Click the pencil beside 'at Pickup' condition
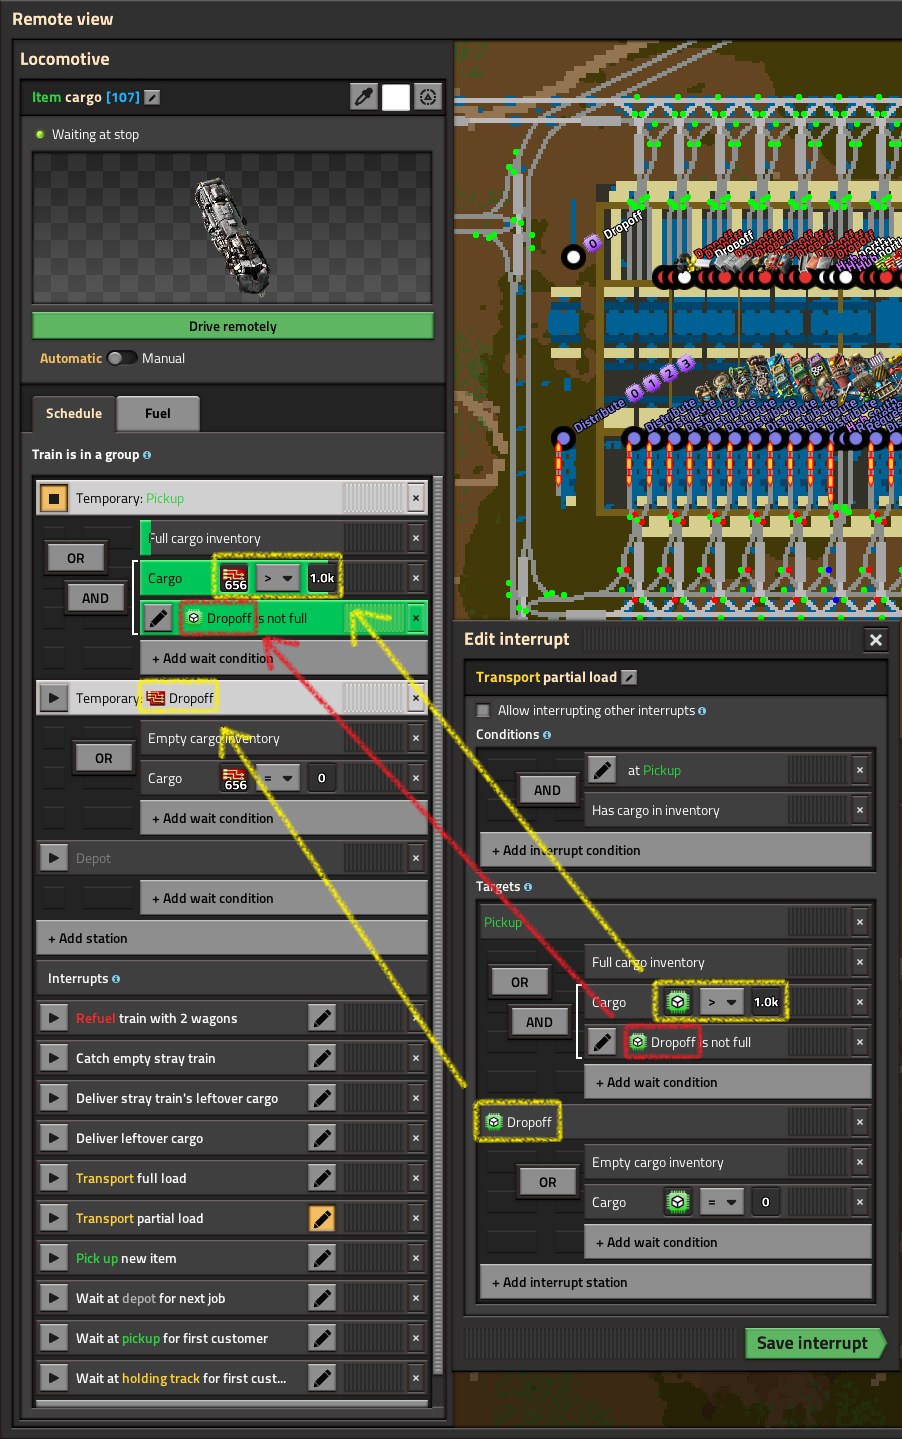 (x=602, y=770)
